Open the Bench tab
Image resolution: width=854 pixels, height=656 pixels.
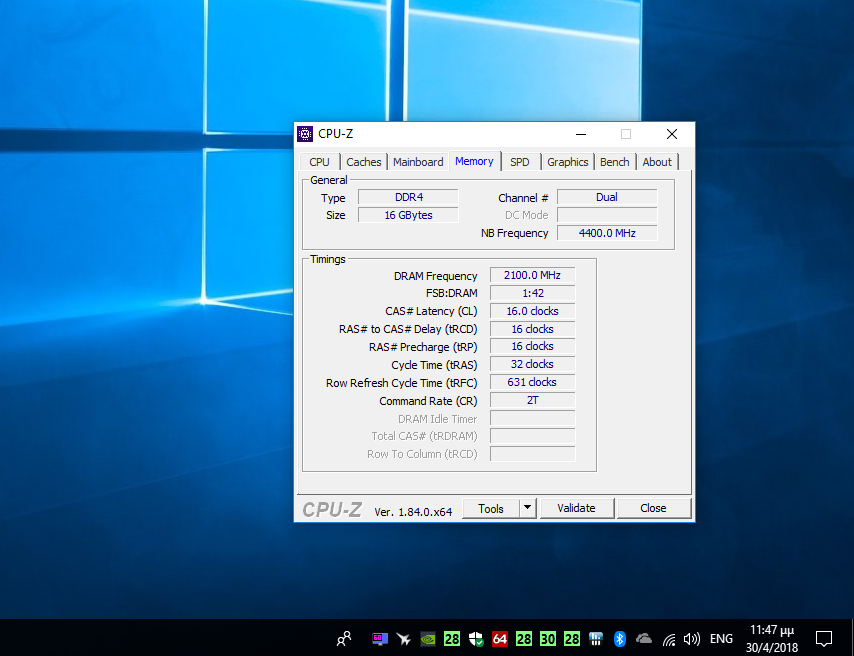click(614, 162)
